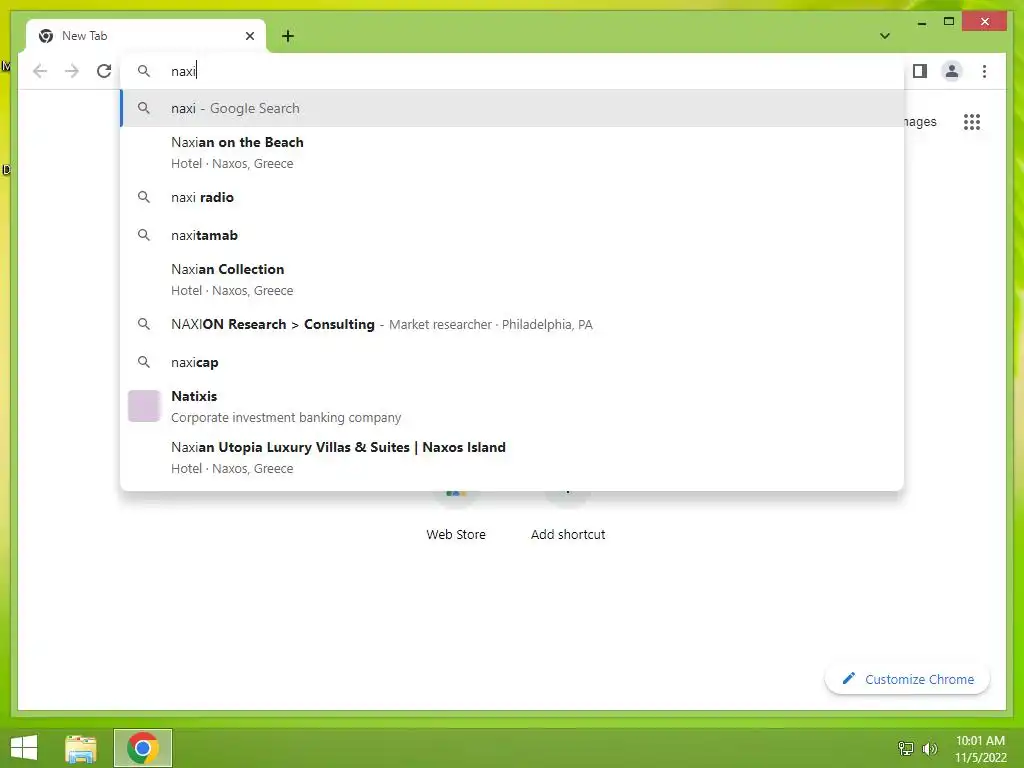The width and height of the screenshot is (1024, 768).
Task: Pick the naxitamab suggestion
Action: 513,235
